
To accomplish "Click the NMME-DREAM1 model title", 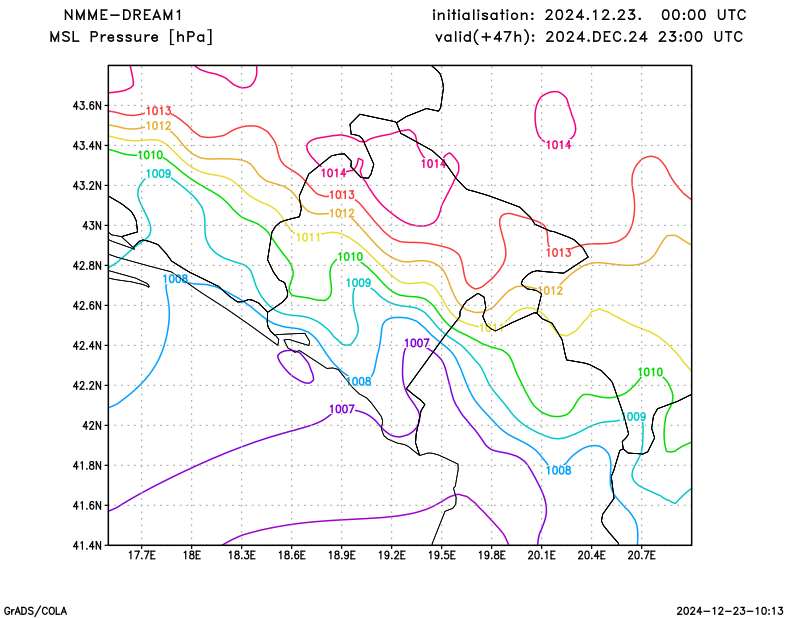I will click(122, 15).
